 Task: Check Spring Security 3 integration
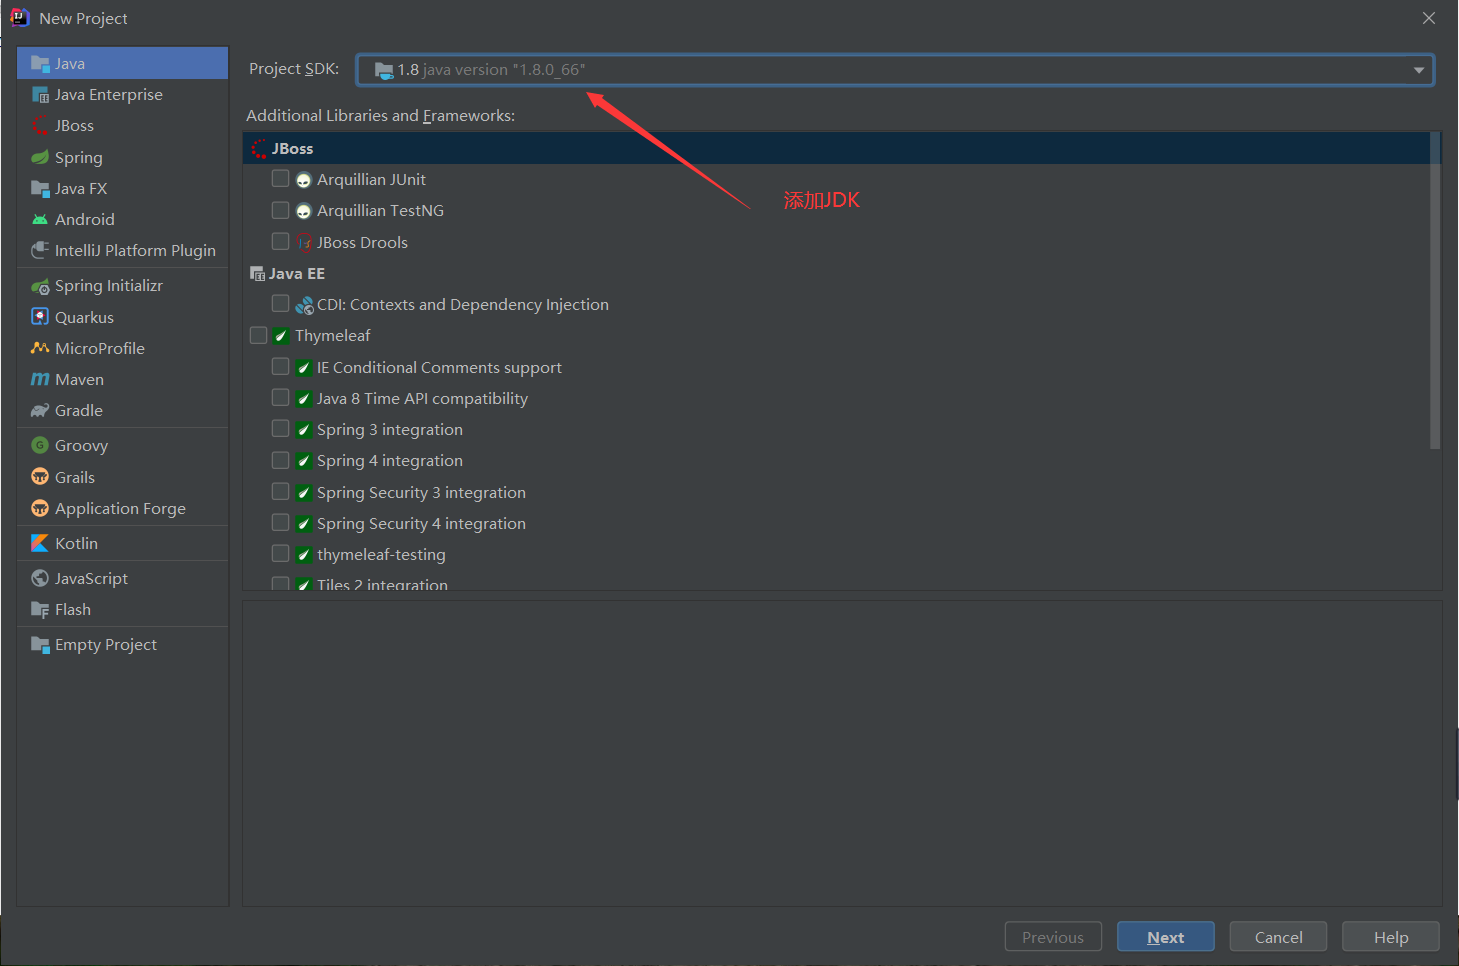pyautogui.click(x=281, y=491)
